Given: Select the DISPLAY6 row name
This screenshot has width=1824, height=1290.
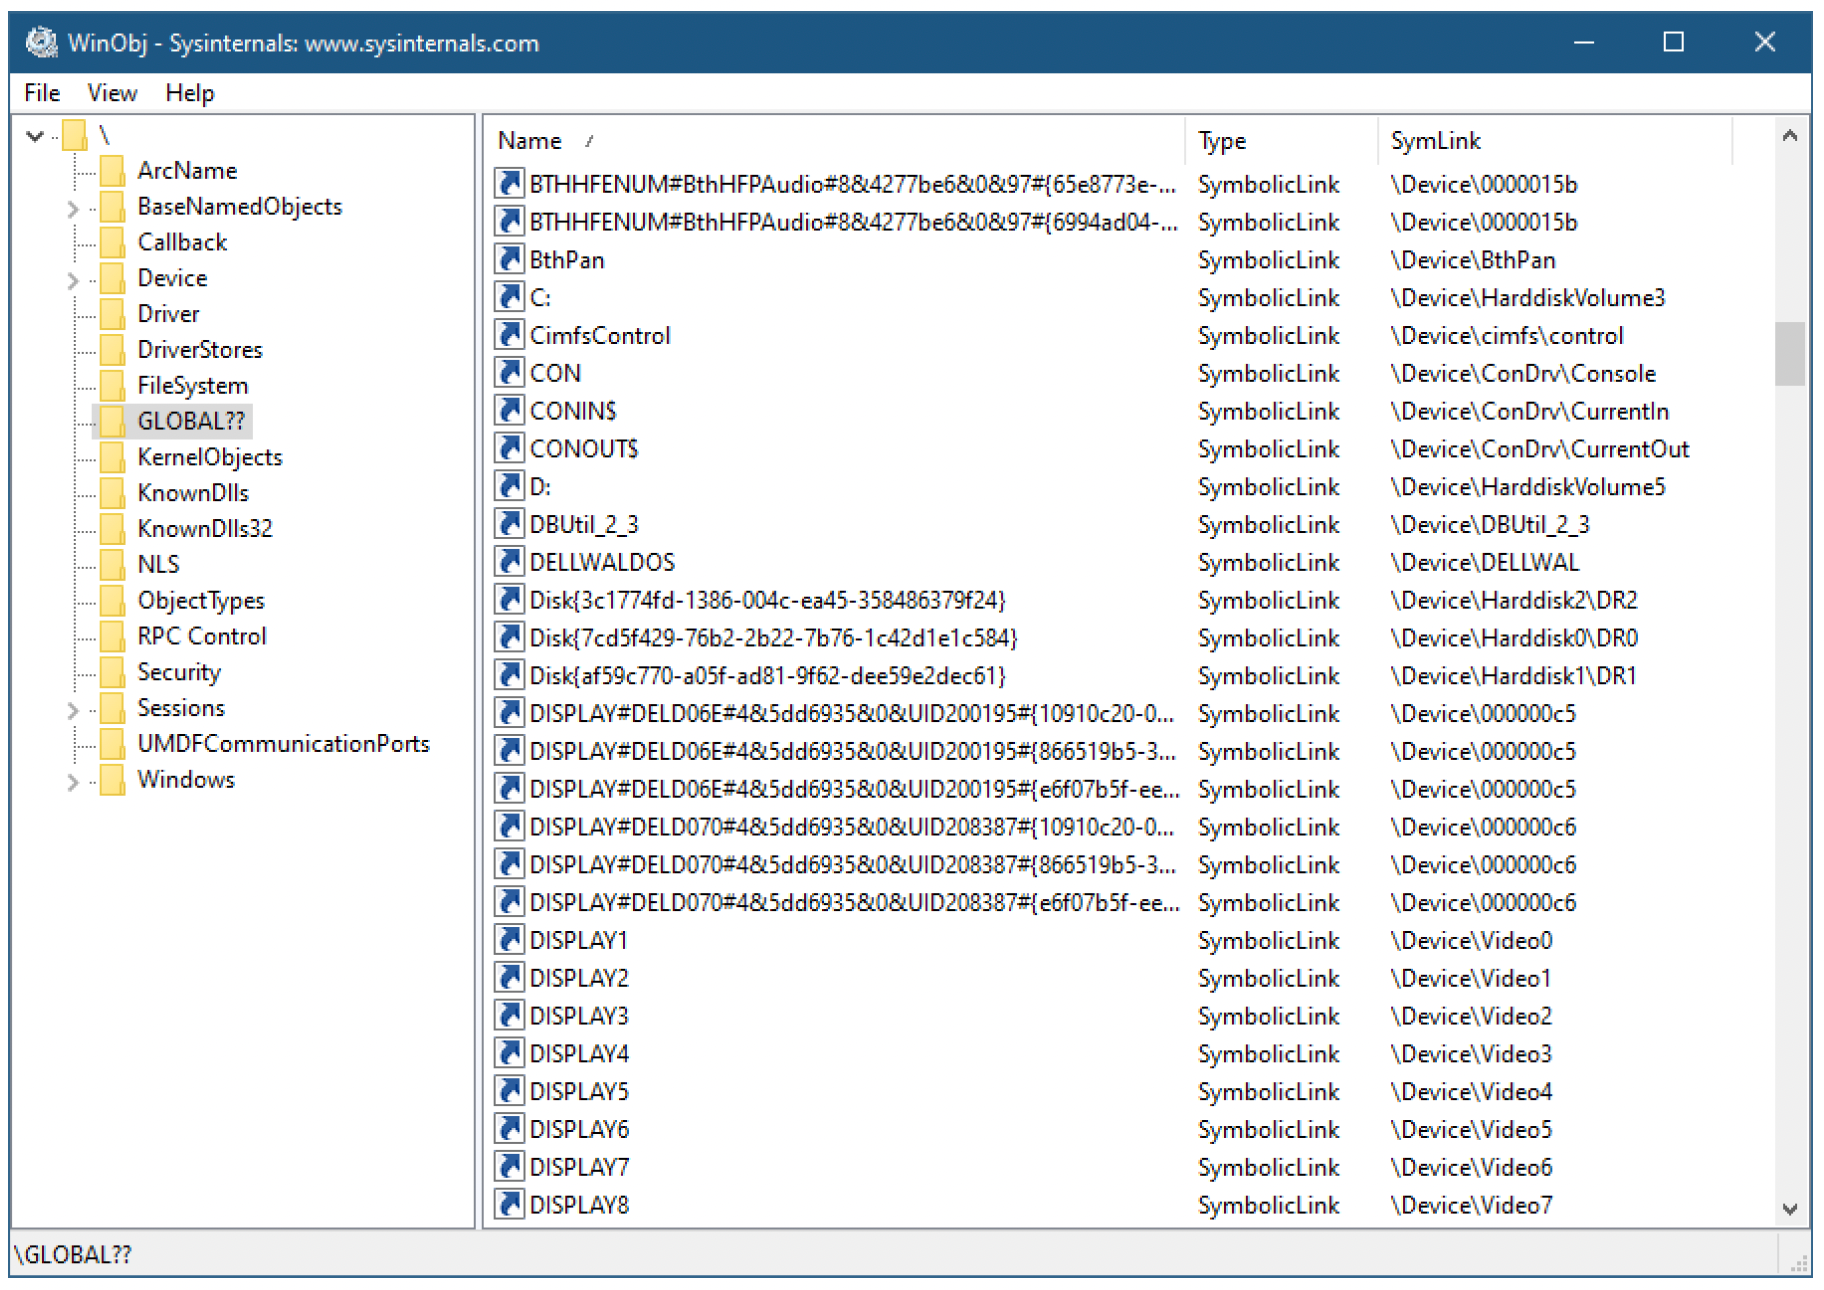Looking at the screenshot, I should pos(579,1129).
